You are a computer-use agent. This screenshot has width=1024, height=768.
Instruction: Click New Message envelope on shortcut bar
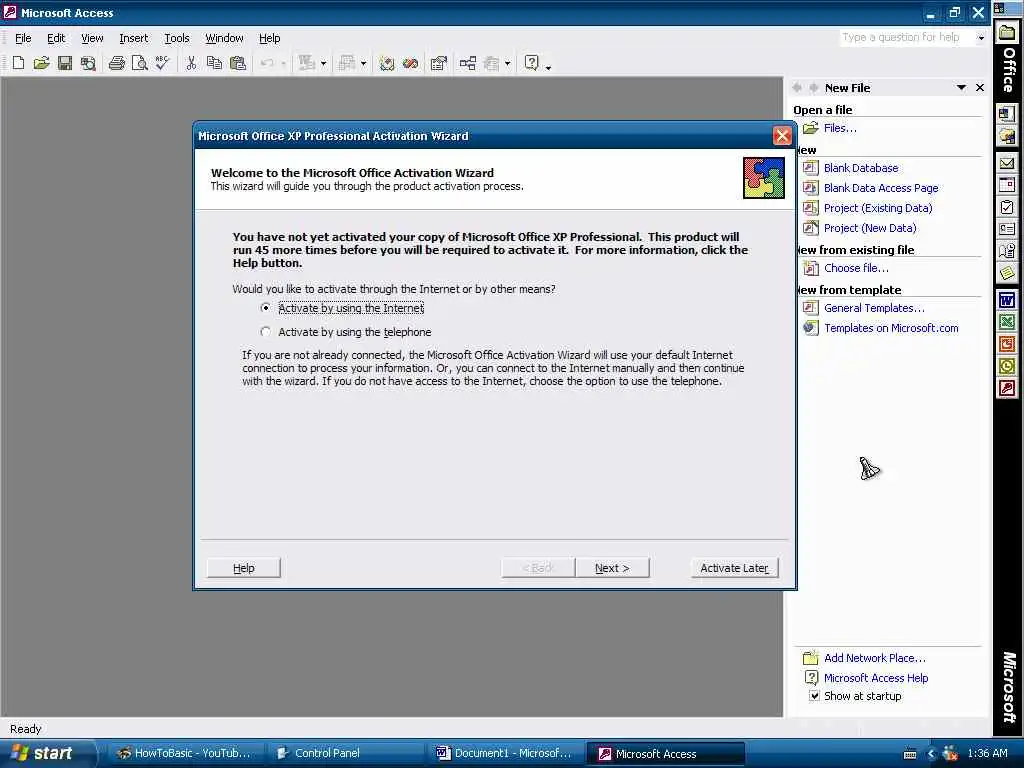[x=1007, y=163]
